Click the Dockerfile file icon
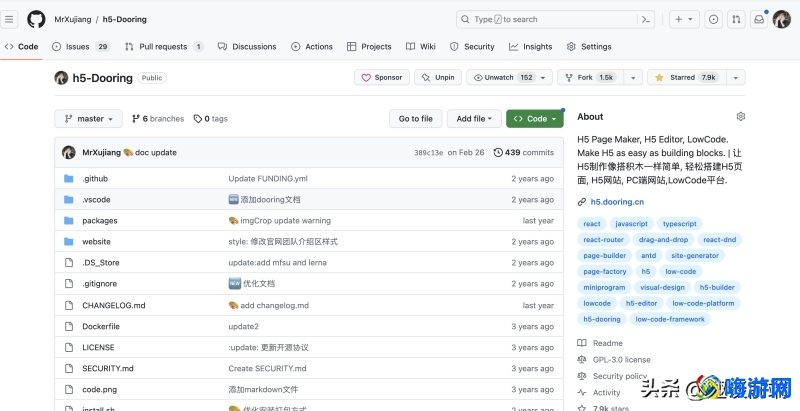The height and width of the screenshot is (411, 800). (69, 326)
